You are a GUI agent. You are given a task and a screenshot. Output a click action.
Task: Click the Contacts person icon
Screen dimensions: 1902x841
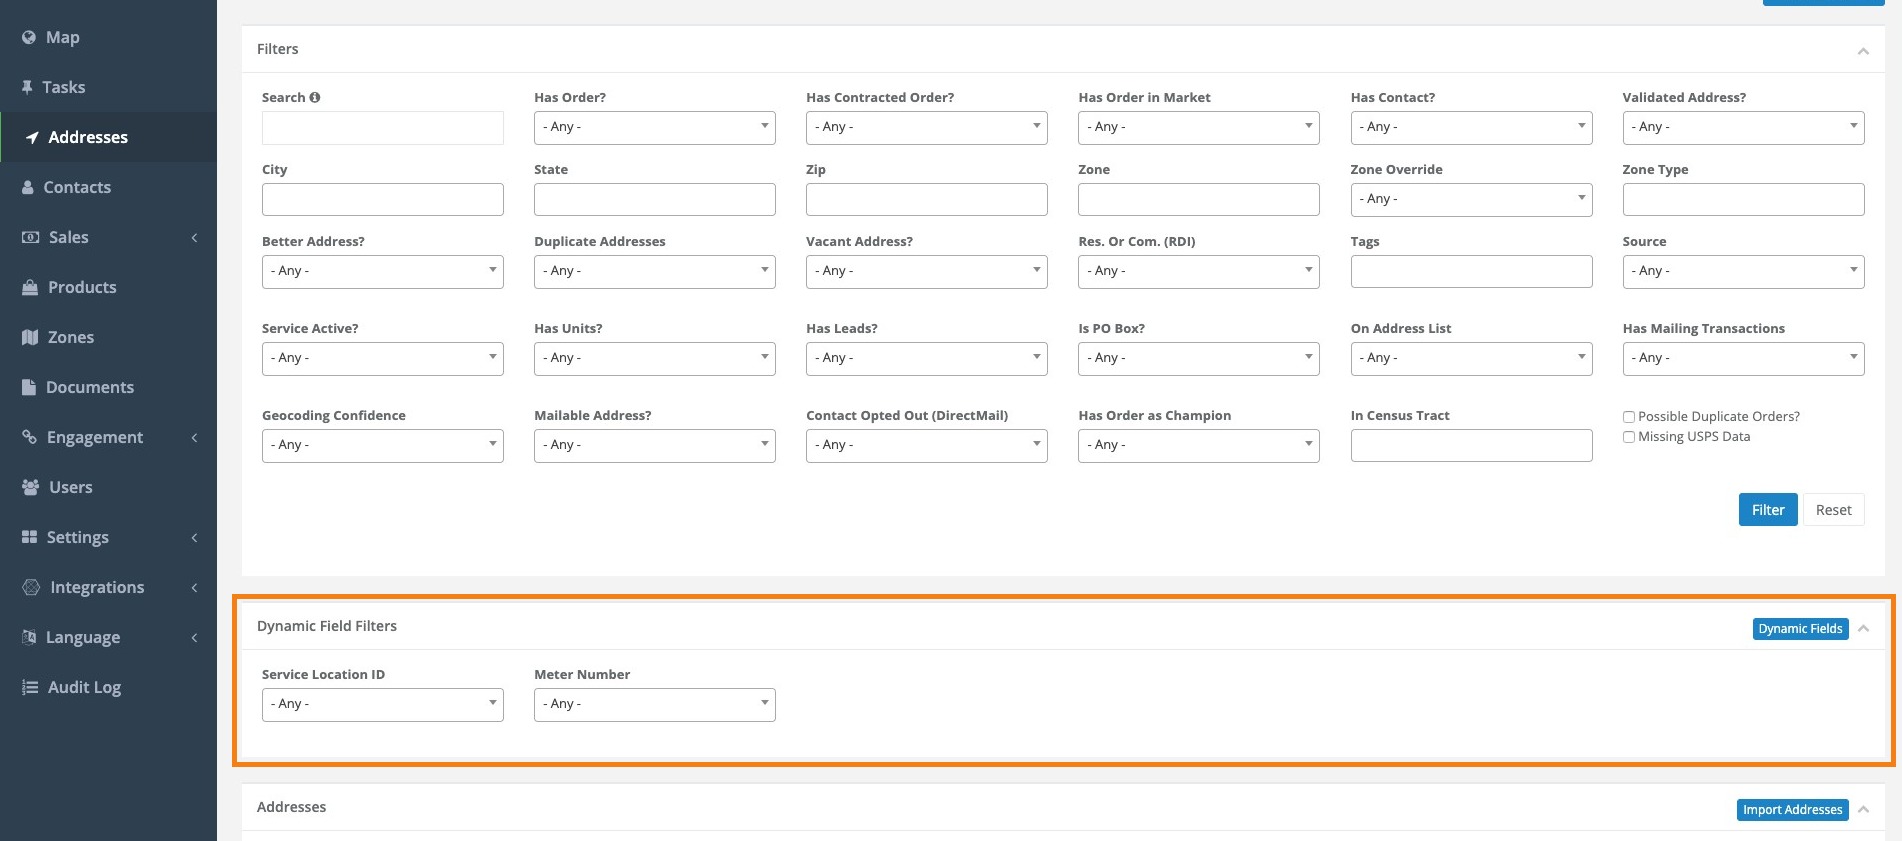coord(28,187)
